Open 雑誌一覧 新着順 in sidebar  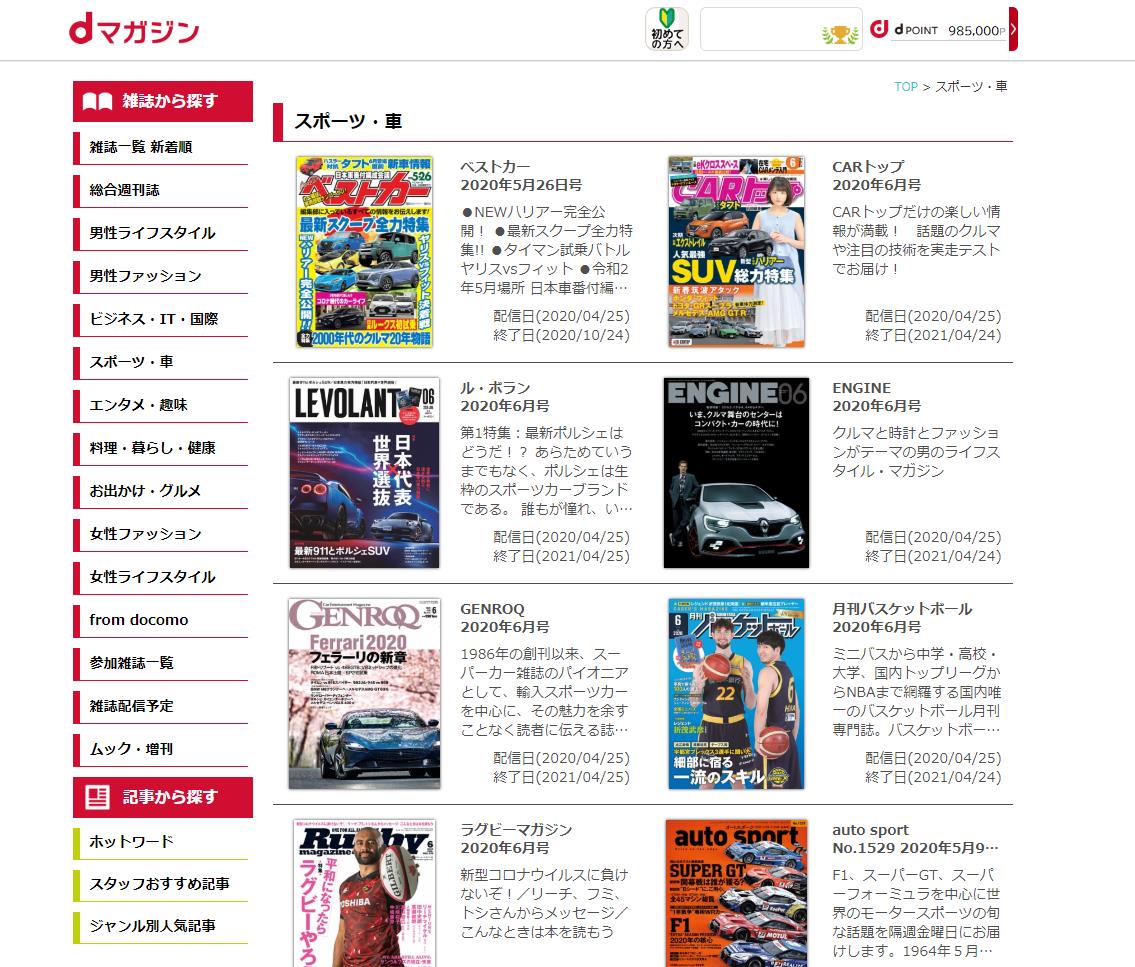(161, 147)
